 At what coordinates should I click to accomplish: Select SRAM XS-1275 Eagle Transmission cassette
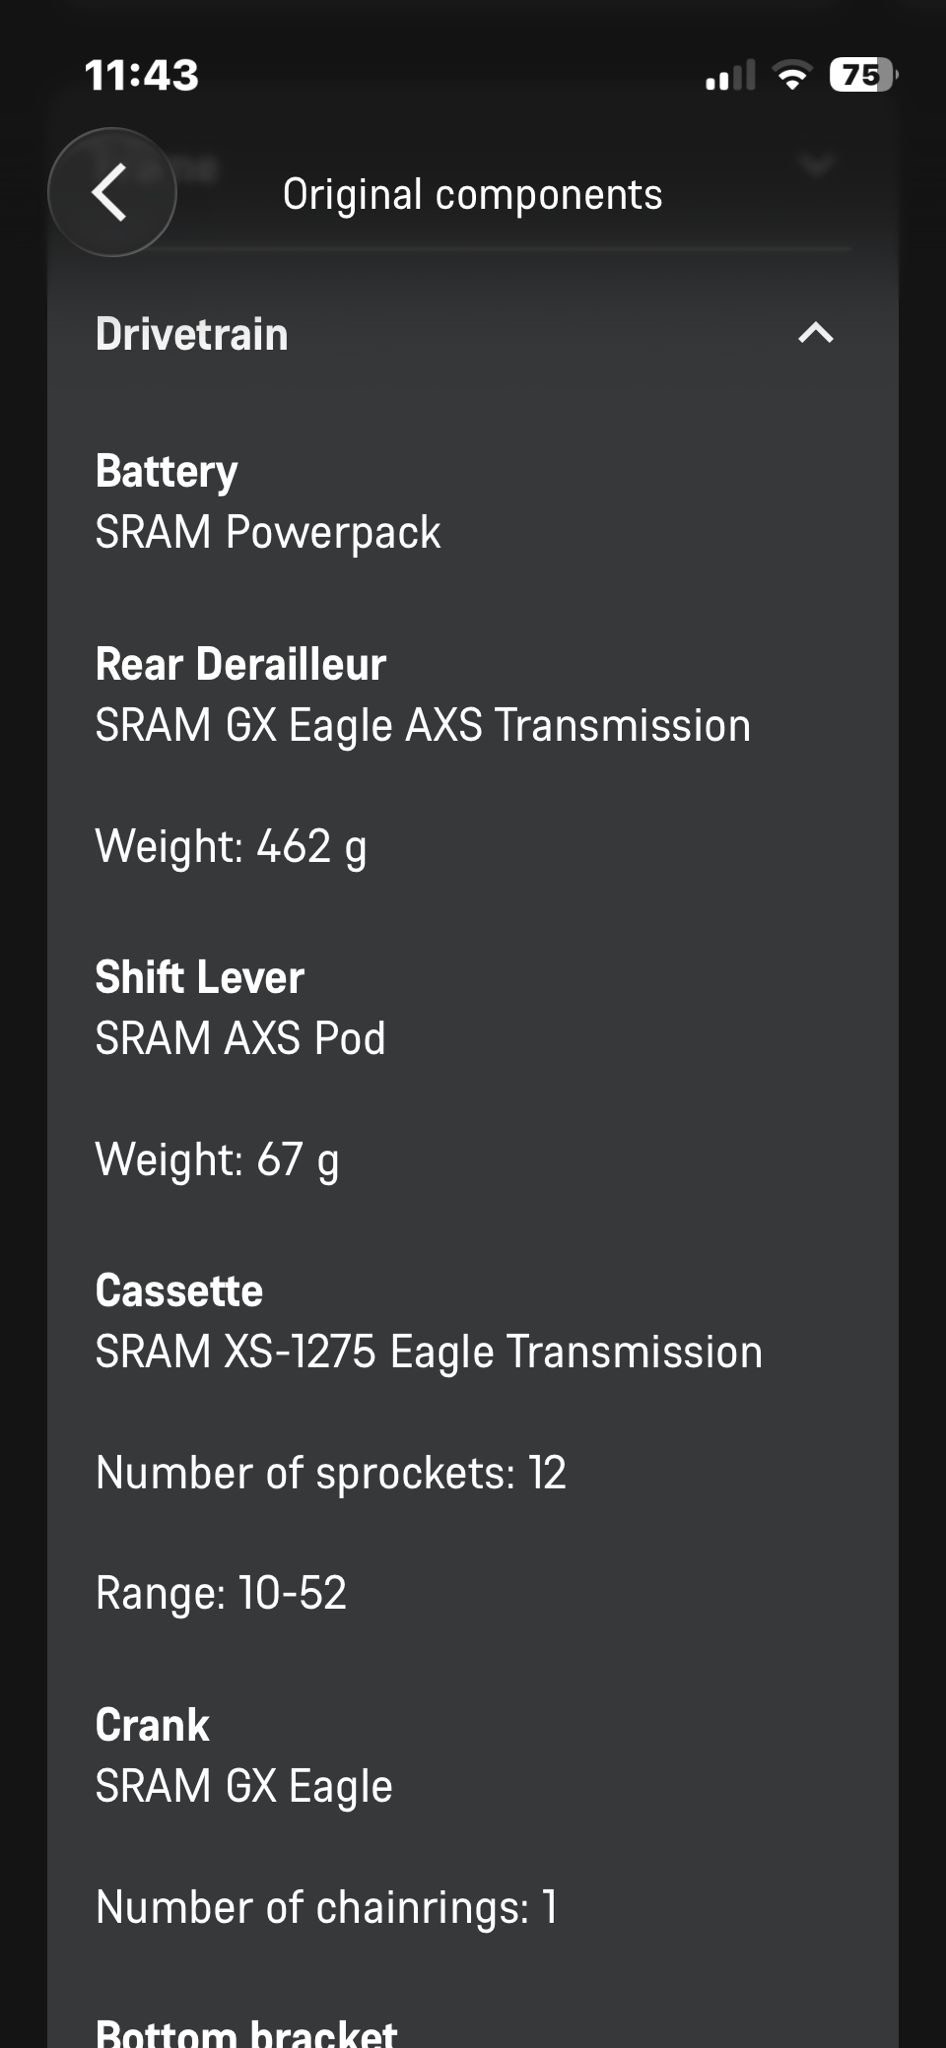[x=429, y=1352]
